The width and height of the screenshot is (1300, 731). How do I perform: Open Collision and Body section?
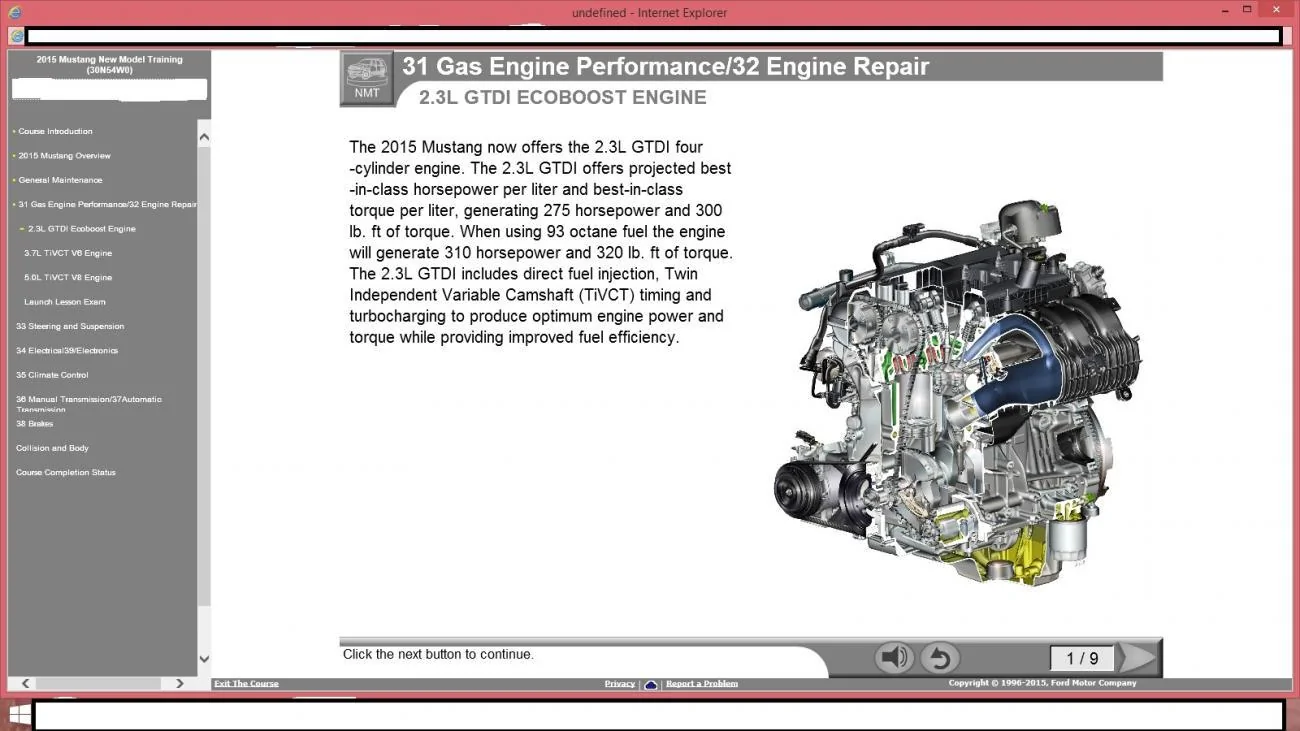click(x=52, y=448)
